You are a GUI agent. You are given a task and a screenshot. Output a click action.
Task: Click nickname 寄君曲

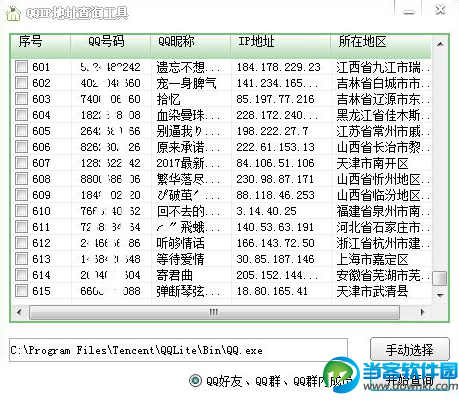pyautogui.click(x=174, y=275)
